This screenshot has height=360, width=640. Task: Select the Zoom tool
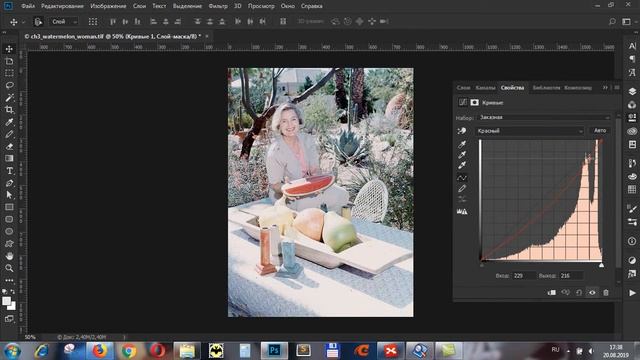click(x=9, y=268)
